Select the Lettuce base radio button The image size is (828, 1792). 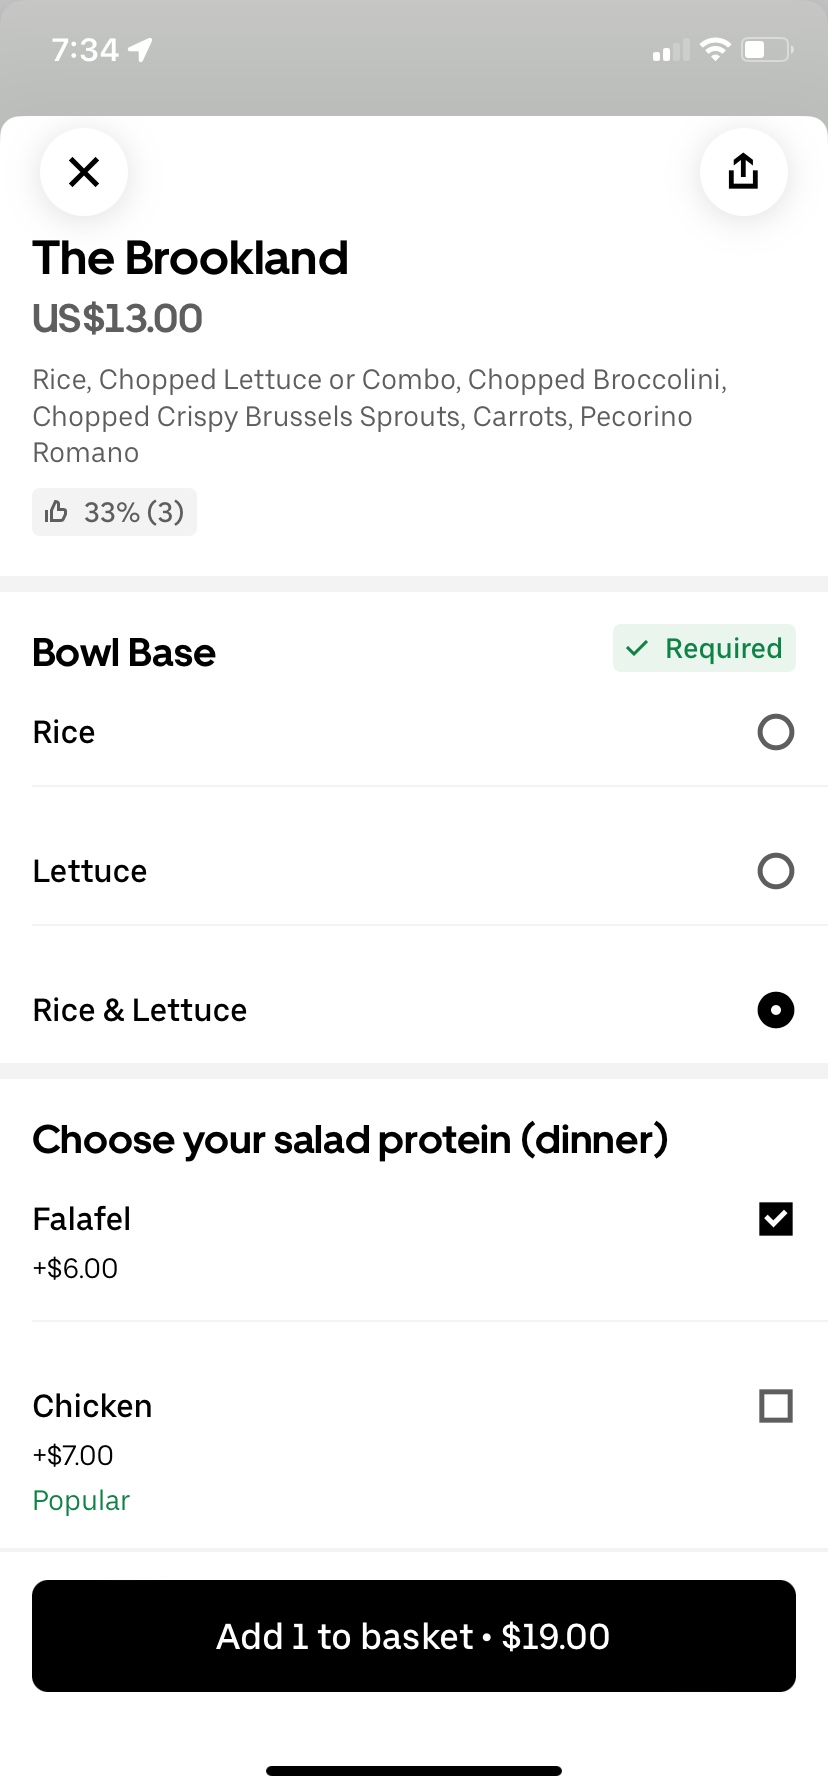coord(776,871)
